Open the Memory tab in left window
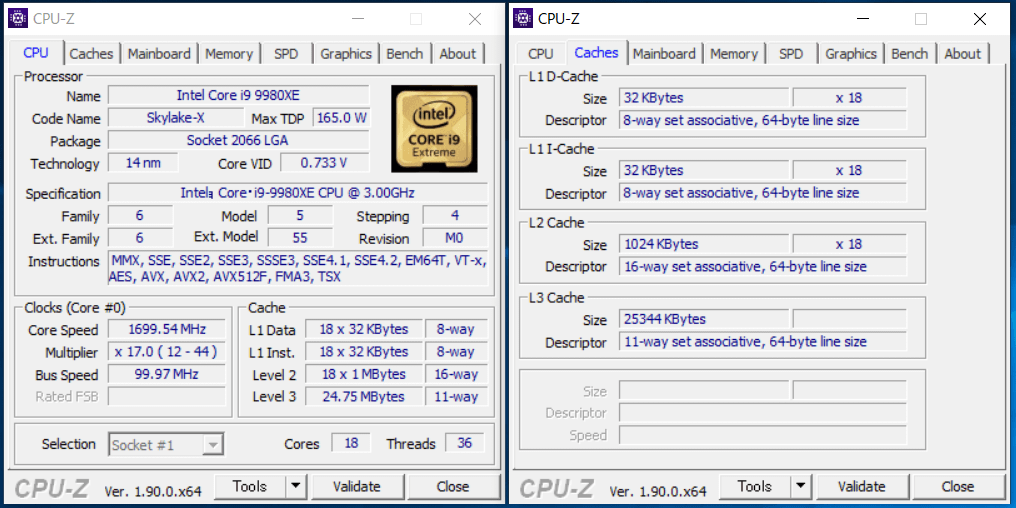The width and height of the screenshot is (1016, 508). tap(229, 54)
